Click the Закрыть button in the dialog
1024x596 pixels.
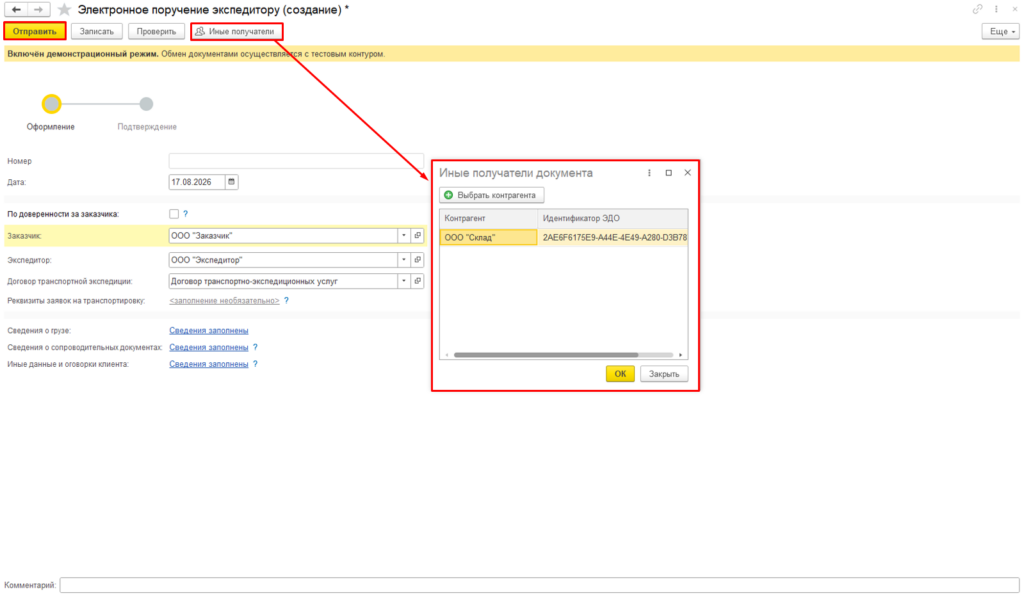pos(664,374)
